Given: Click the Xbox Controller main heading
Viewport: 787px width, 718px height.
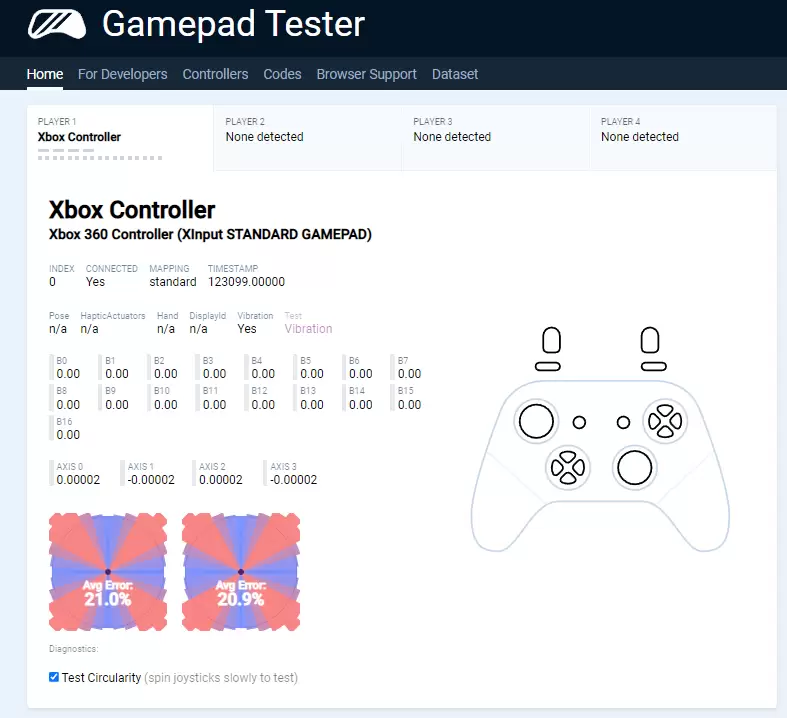Looking at the screenshot, I should click(132, 210).
